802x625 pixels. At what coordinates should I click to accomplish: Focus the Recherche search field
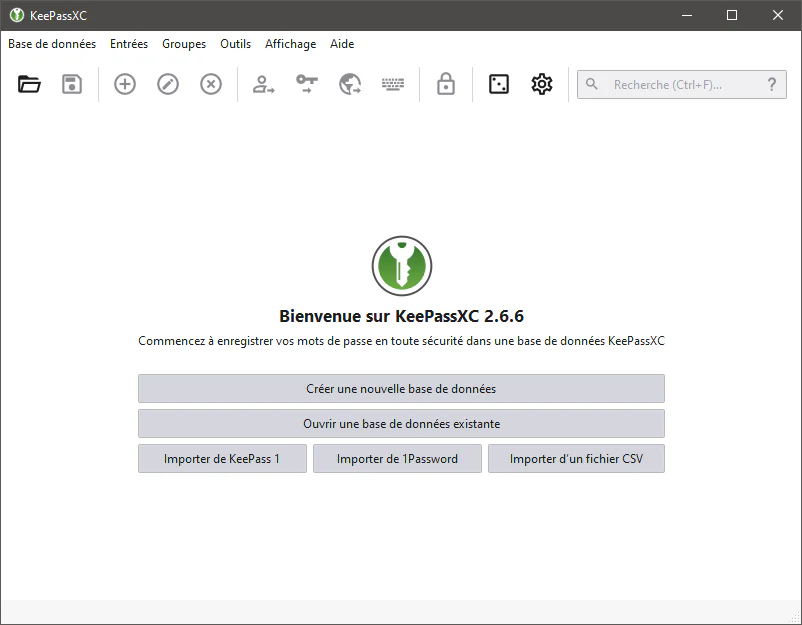pyautogui.click(x=682, y=84)
